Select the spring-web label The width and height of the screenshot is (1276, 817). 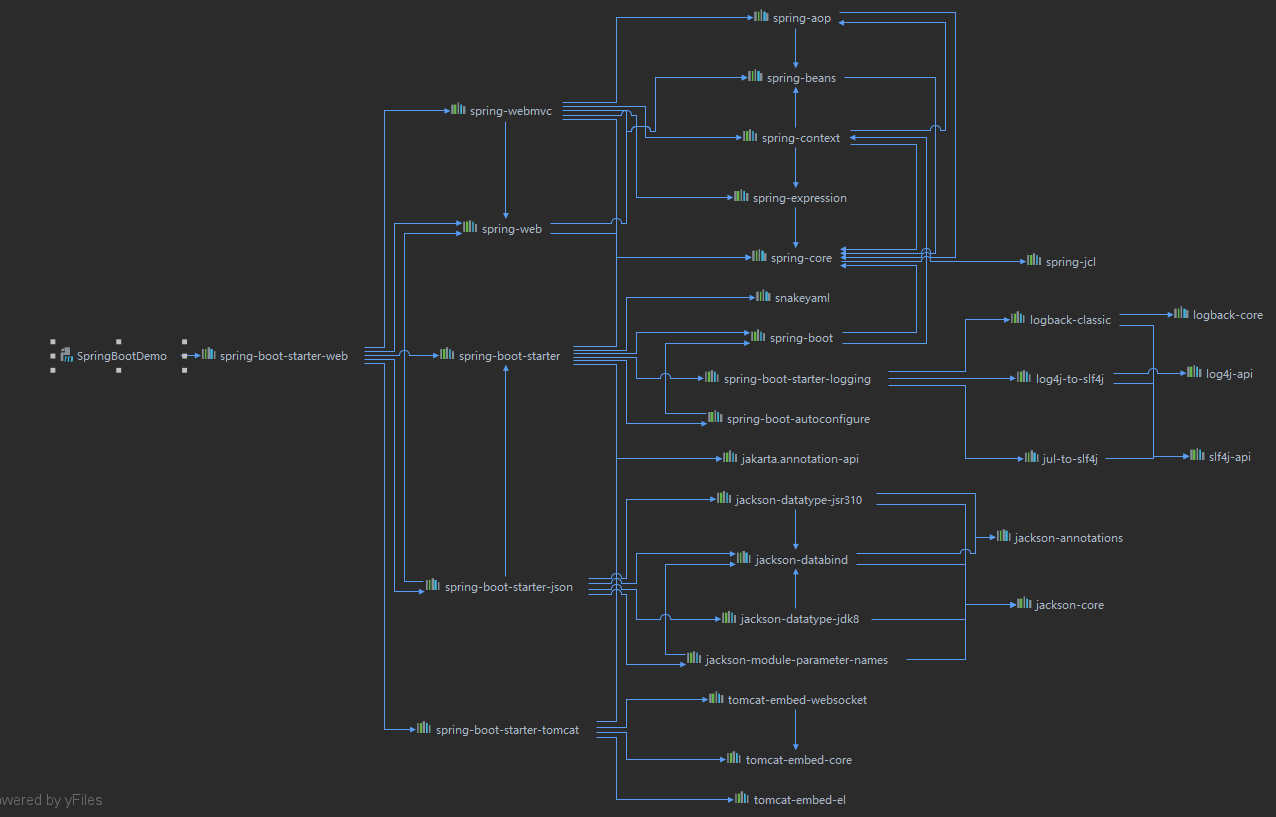512,229
